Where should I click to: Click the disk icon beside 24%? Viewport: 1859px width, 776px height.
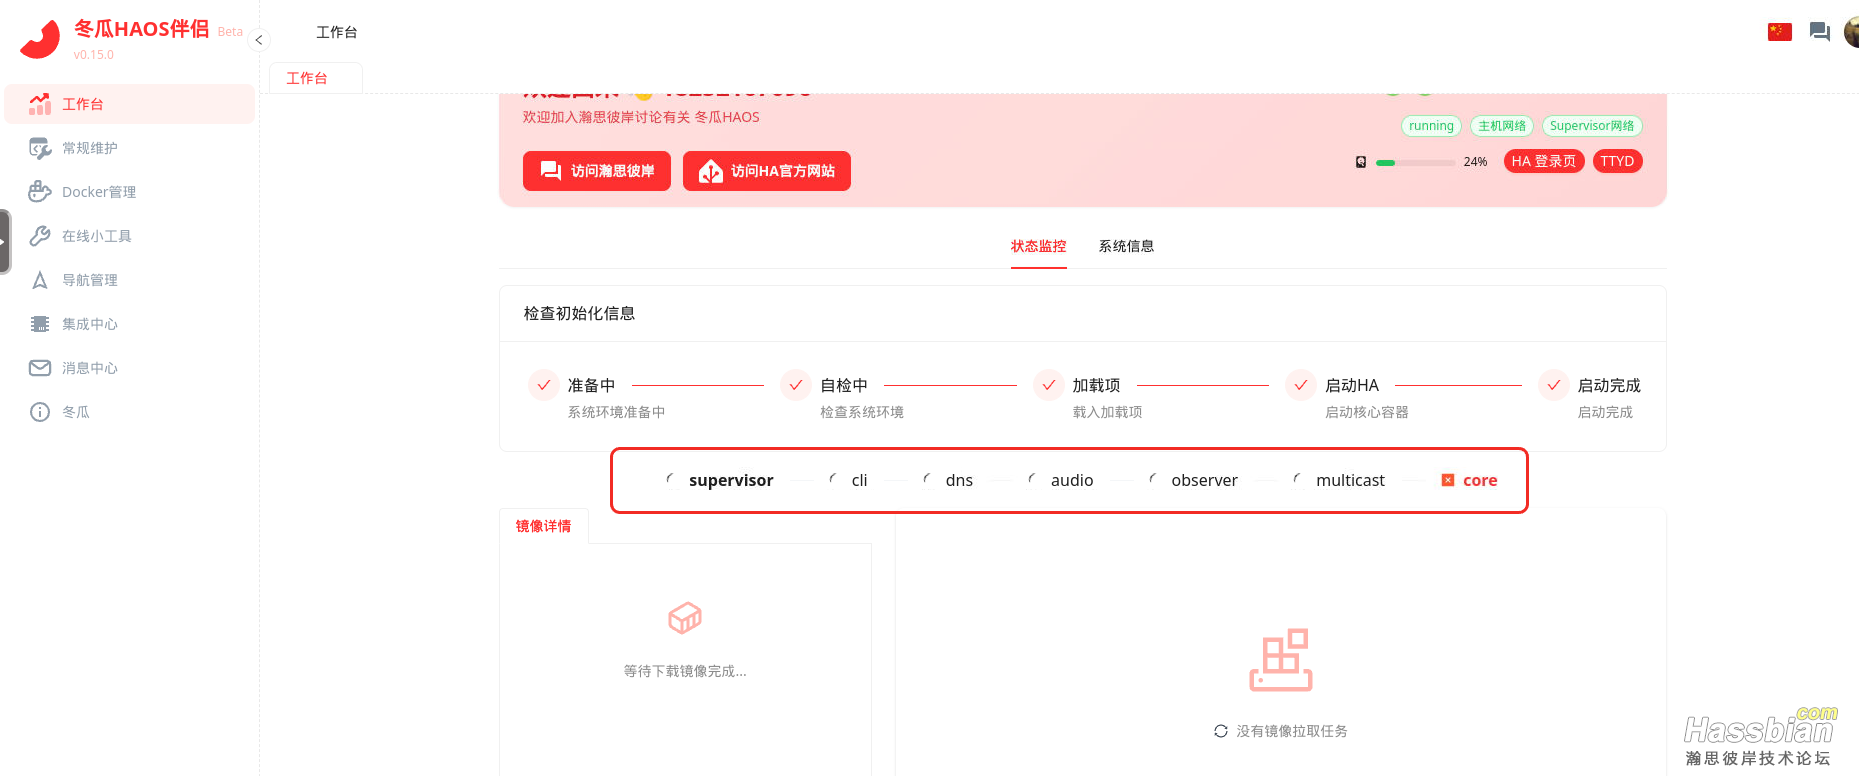1361,162
